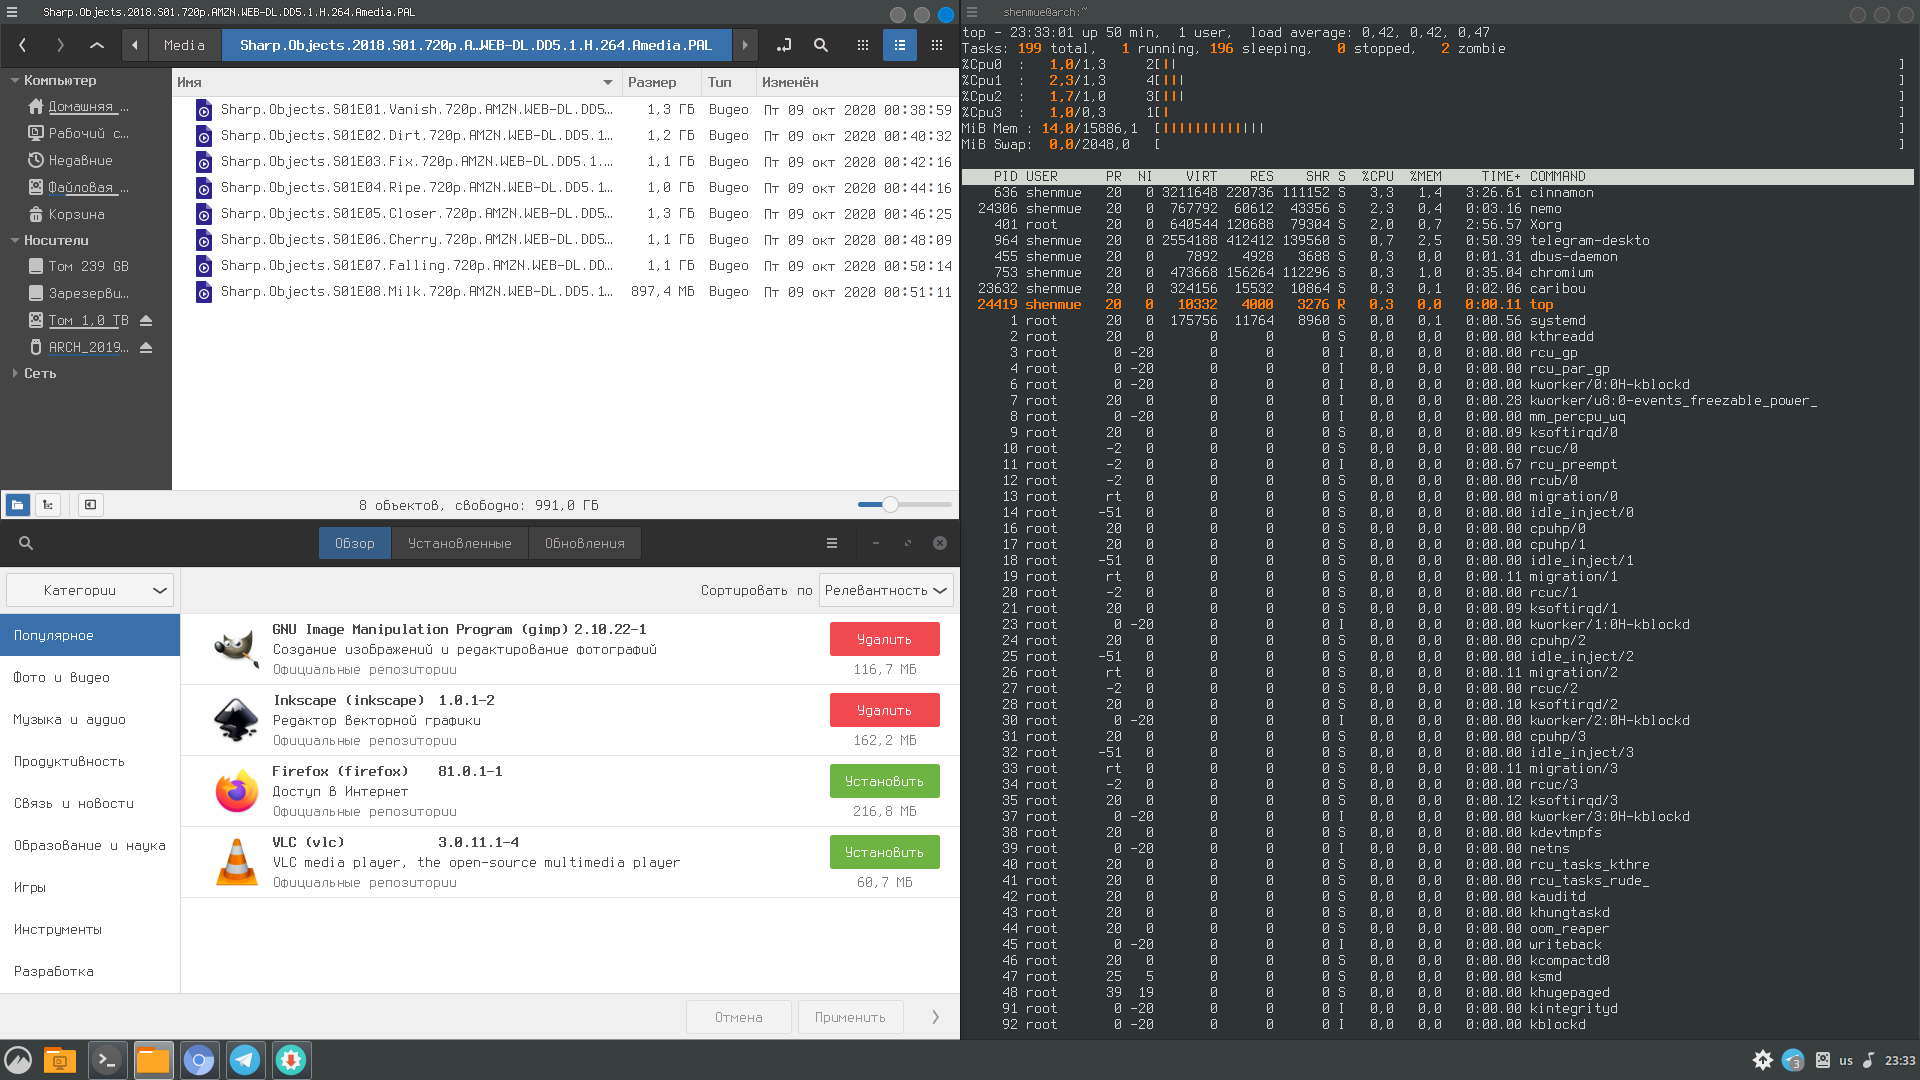Click the GIMP application icon
This screenshot has width=1920, height=1080.
[237, 649]
